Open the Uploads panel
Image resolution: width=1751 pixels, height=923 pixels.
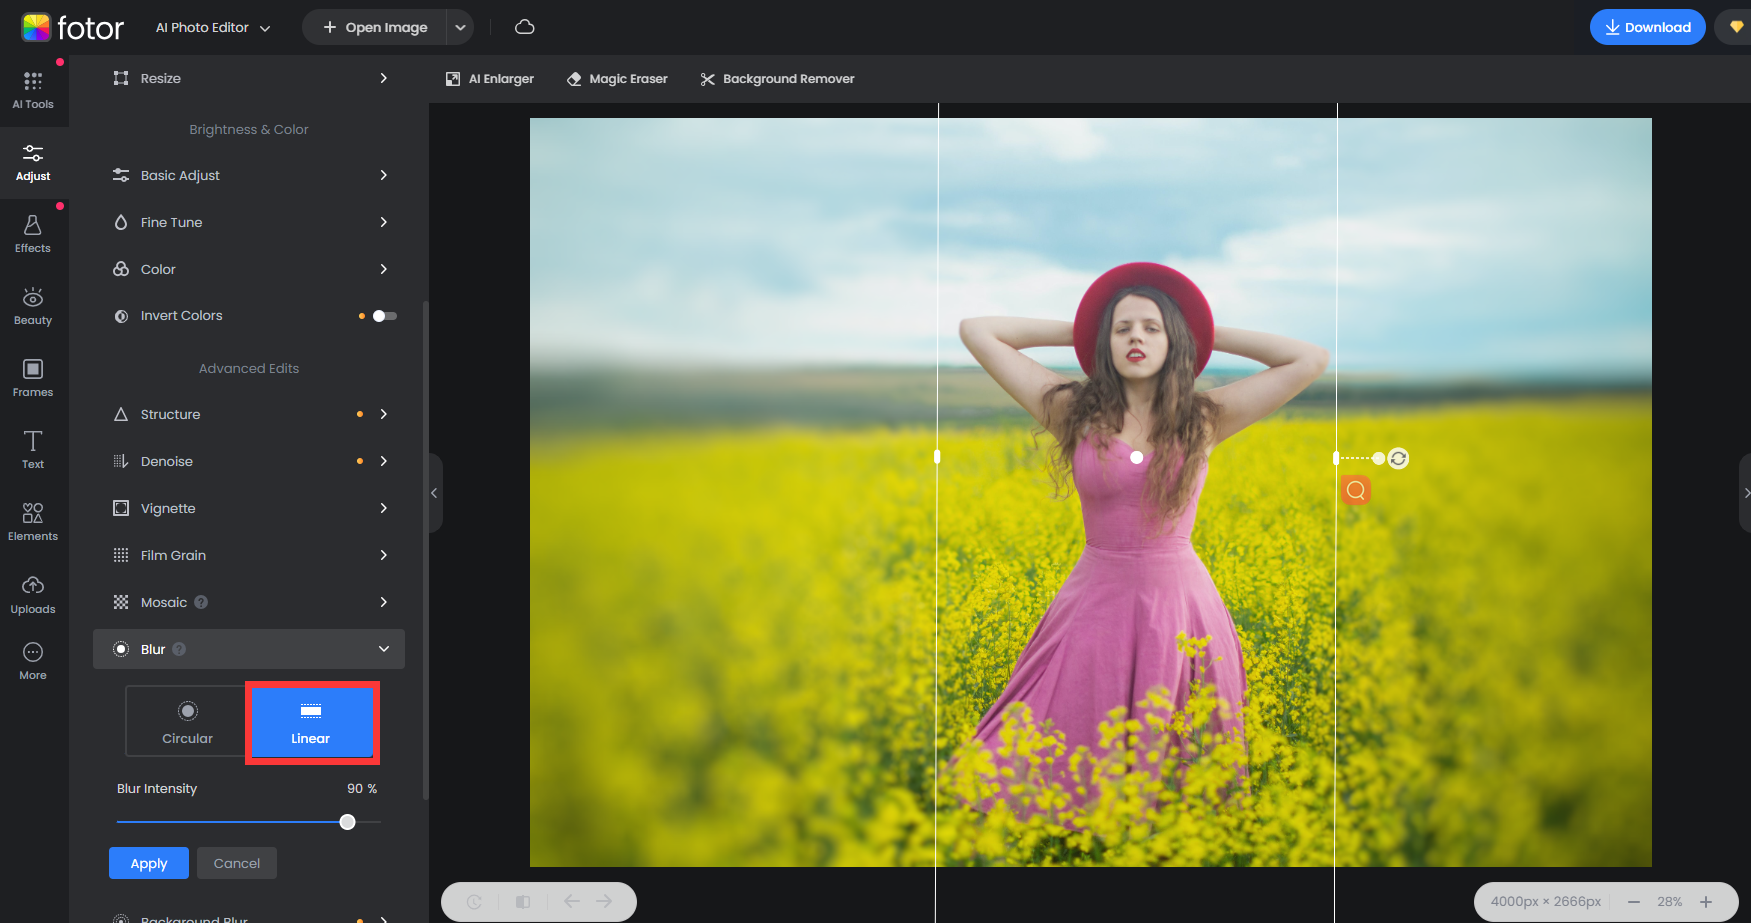(x=33, y=593)
